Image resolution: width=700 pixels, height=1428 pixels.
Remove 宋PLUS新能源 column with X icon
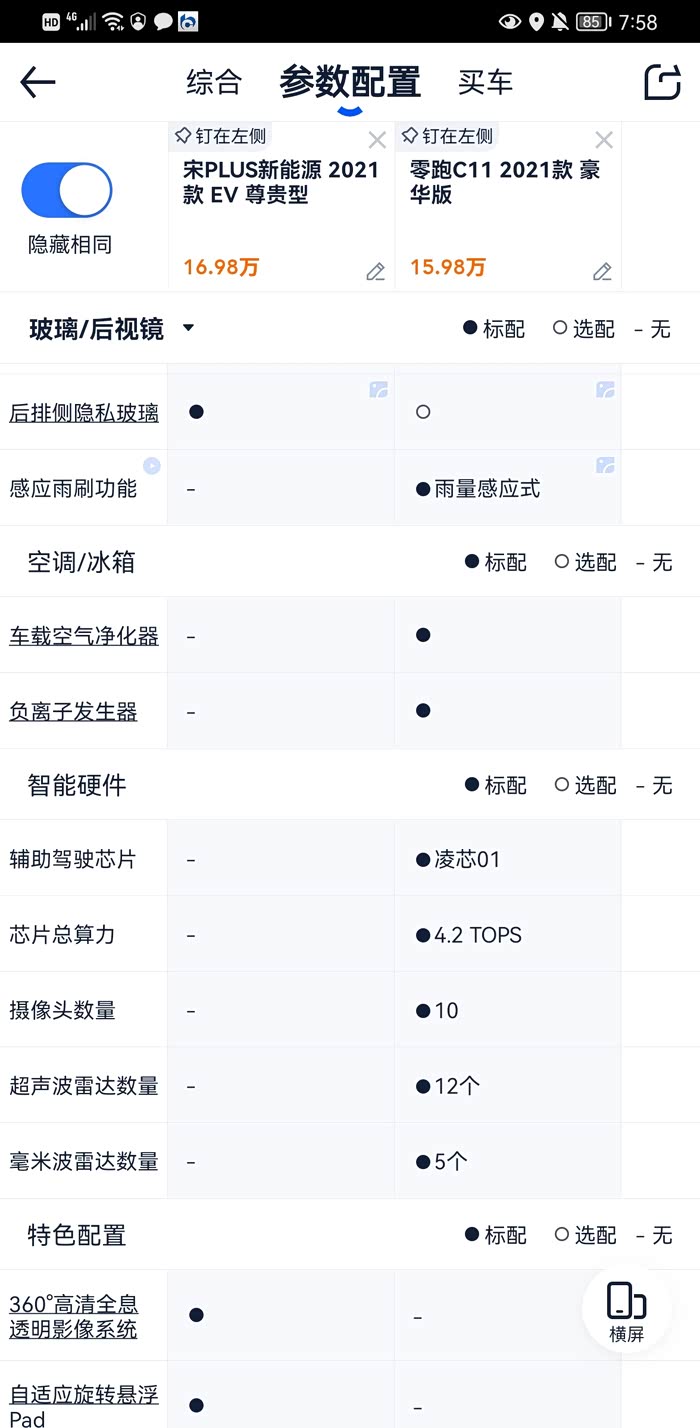[x=377, y=140]
